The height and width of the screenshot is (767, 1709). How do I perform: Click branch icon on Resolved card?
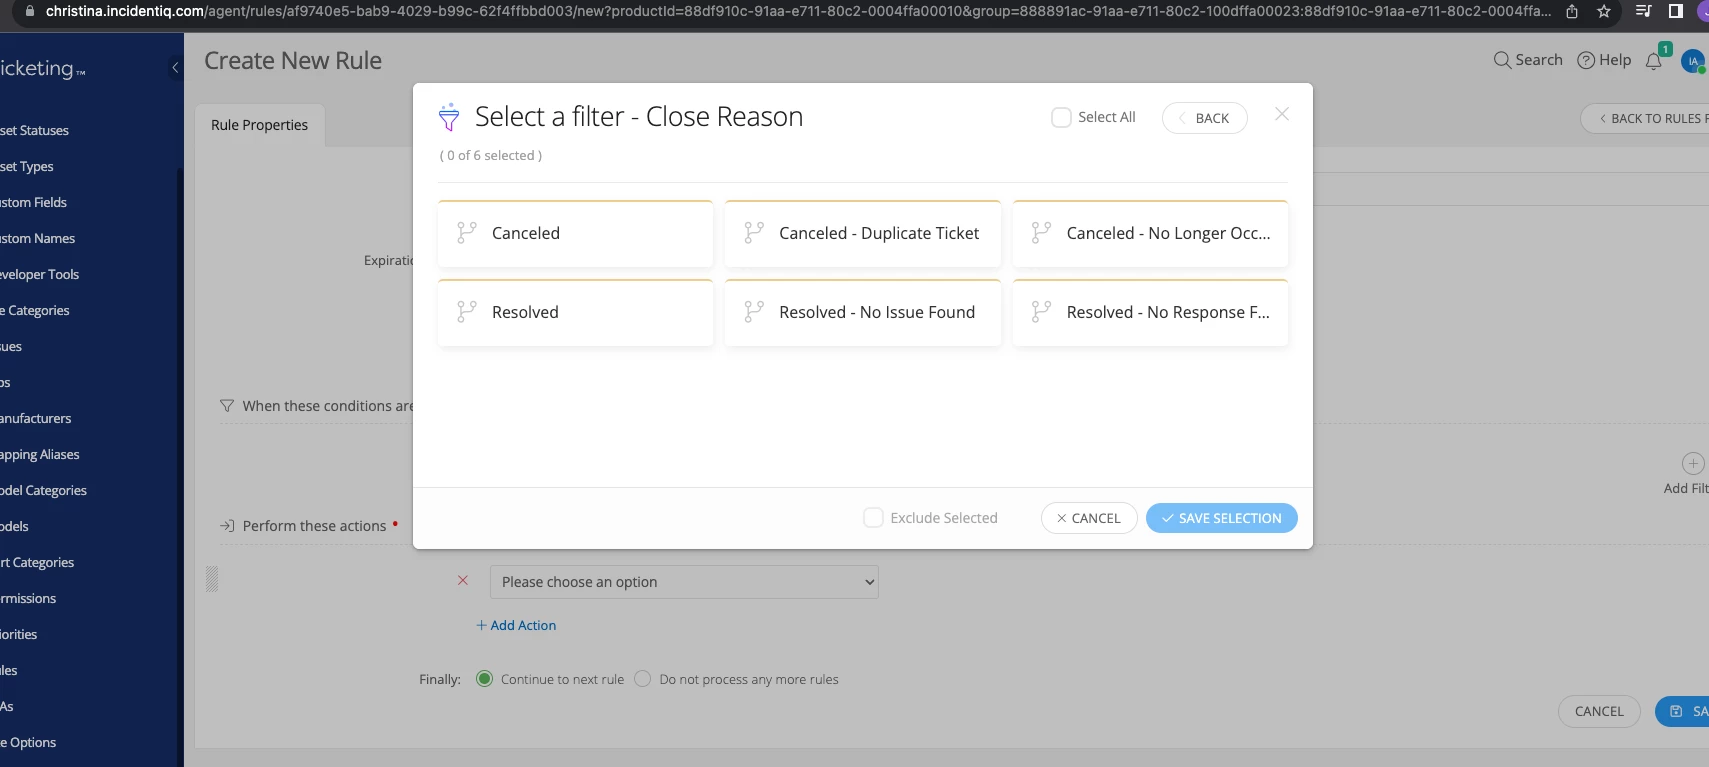(467, 312)
